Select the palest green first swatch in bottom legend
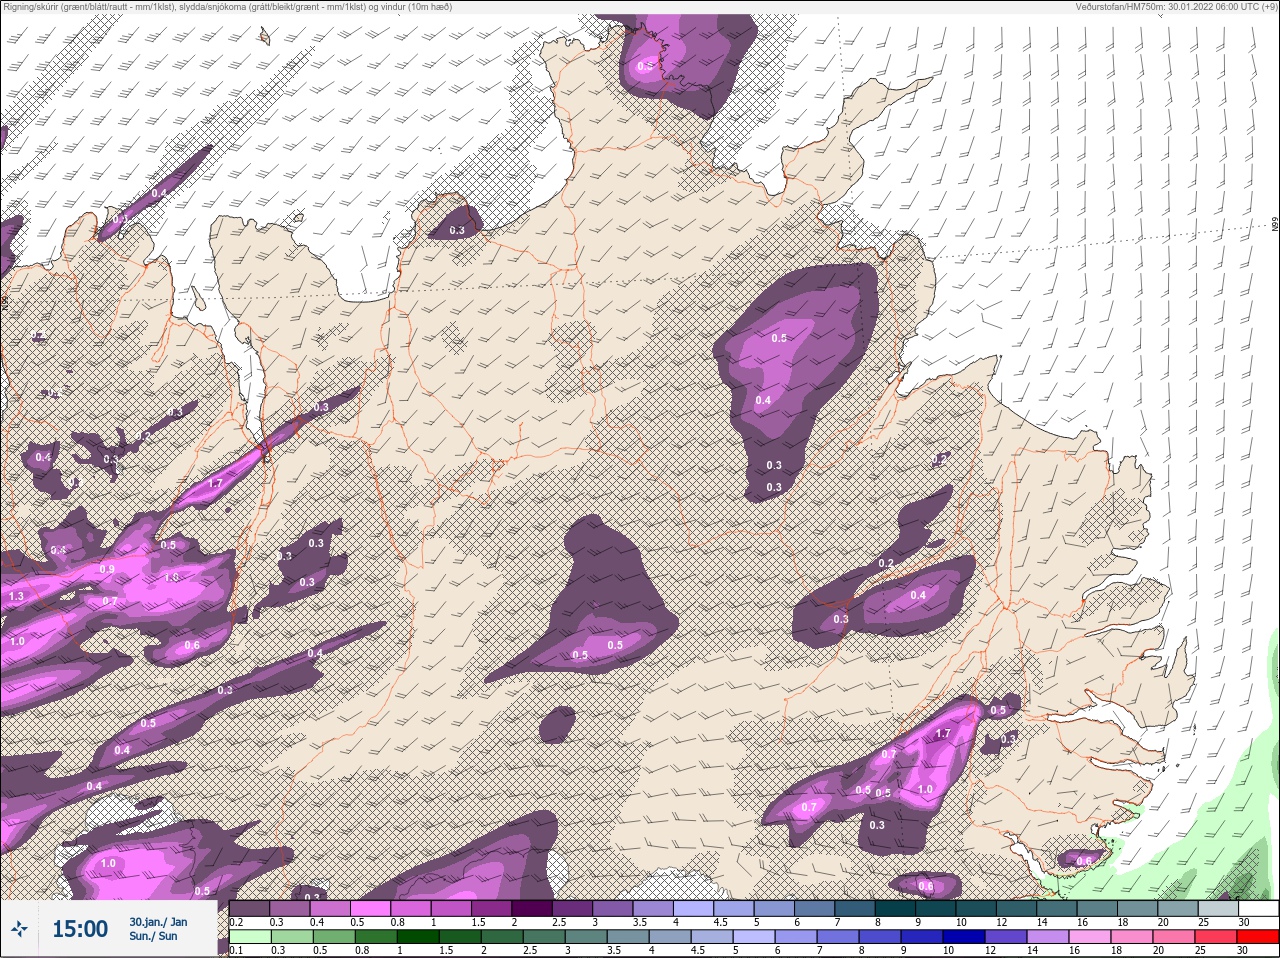The height and width of the screenshot is (958, 1280). (x=250, y=937)
